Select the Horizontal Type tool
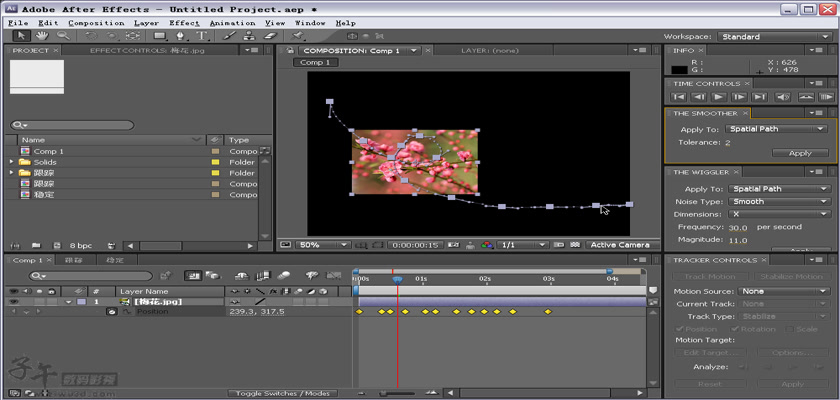Image resolution: width=840 pixels, height=400 pixels. (202, 36)
